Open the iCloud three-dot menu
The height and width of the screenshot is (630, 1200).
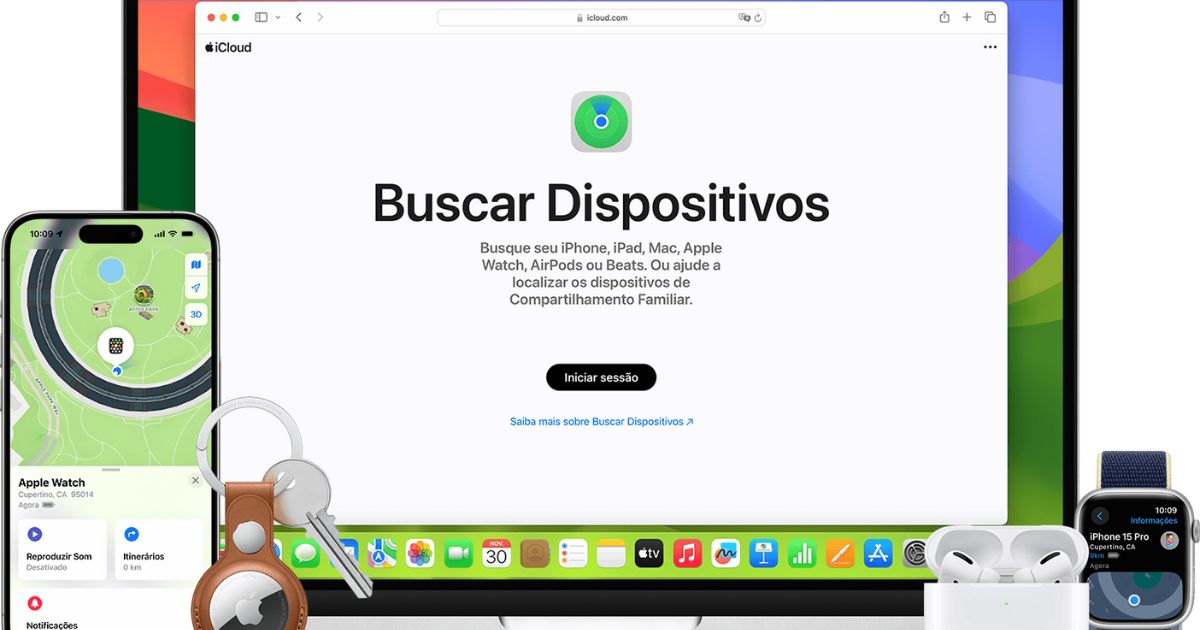(x=990, y=47)
